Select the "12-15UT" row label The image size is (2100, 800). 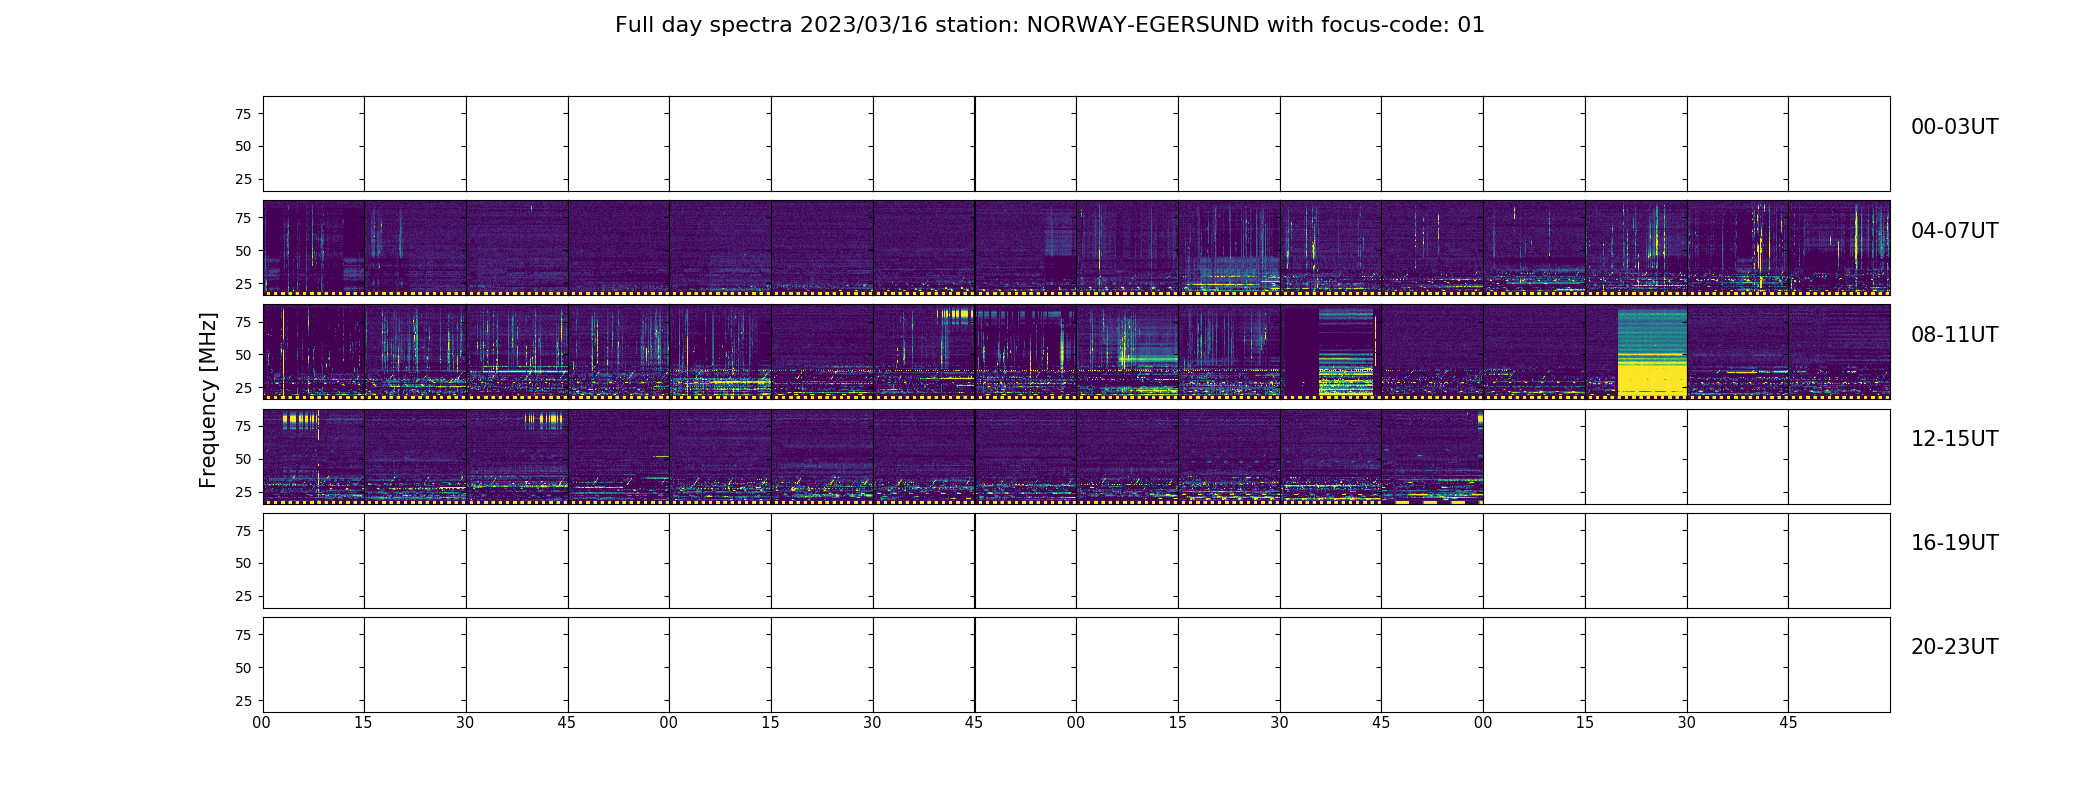point(1954,439)
